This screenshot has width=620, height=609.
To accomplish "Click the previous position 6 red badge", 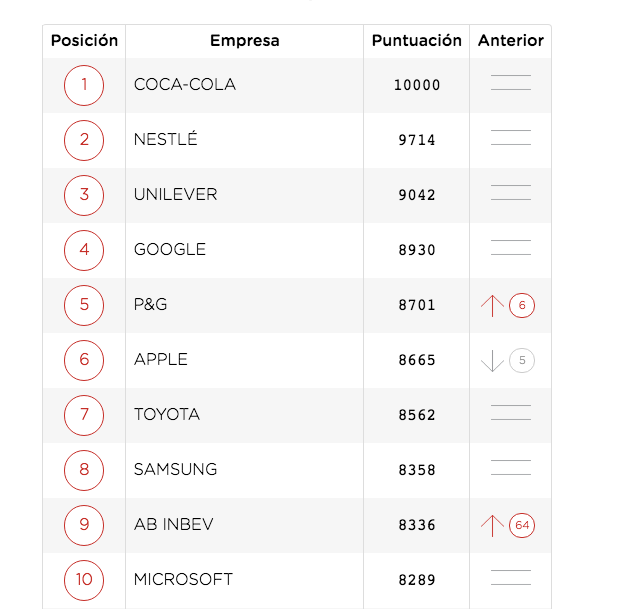I will [522, 305].
